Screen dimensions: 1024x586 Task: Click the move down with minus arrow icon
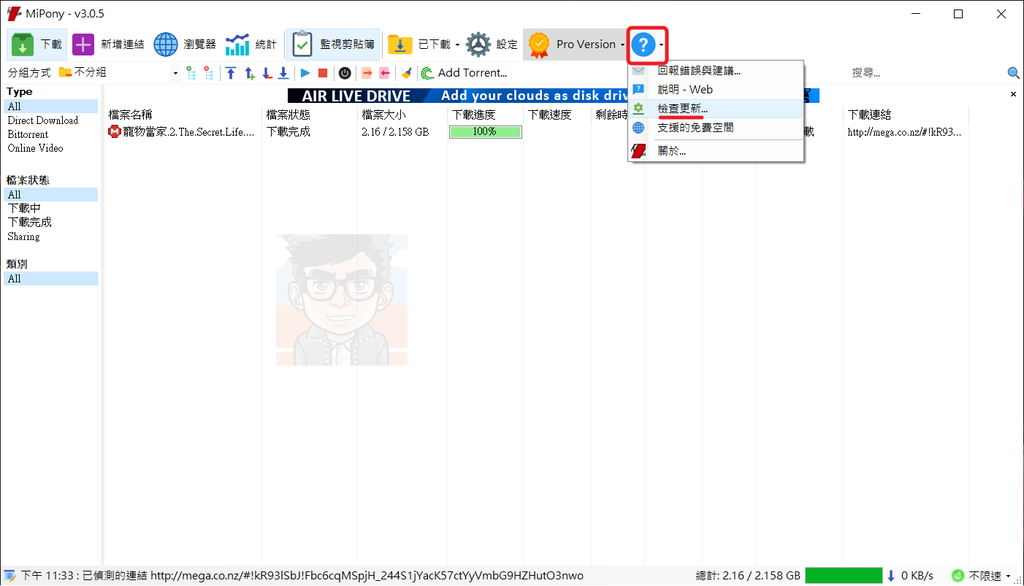[x=266, y=73]
